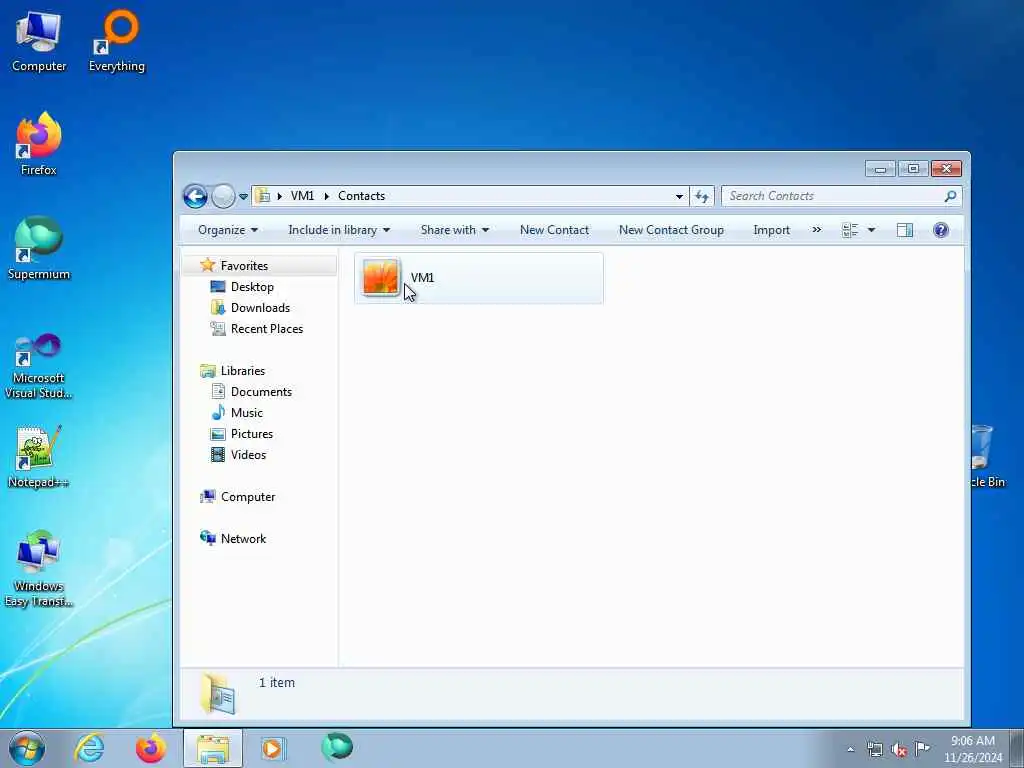Select Videos library in navigation pane
The height and width of the screenshot is (768, 1024).
[248, 455]
